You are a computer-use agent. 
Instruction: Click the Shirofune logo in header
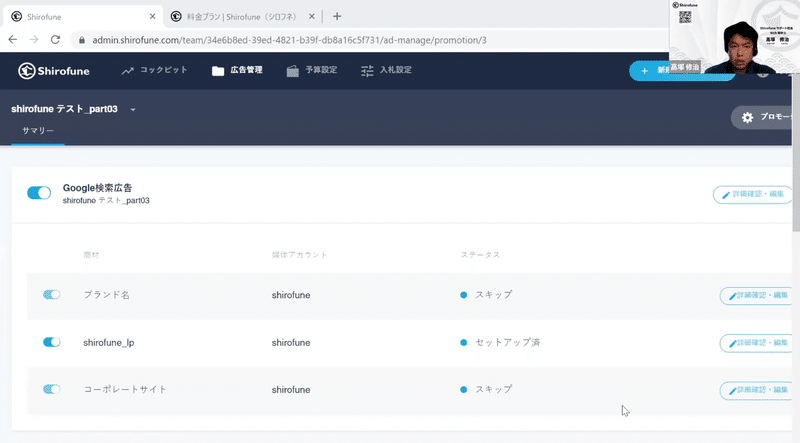coord(54,71)
